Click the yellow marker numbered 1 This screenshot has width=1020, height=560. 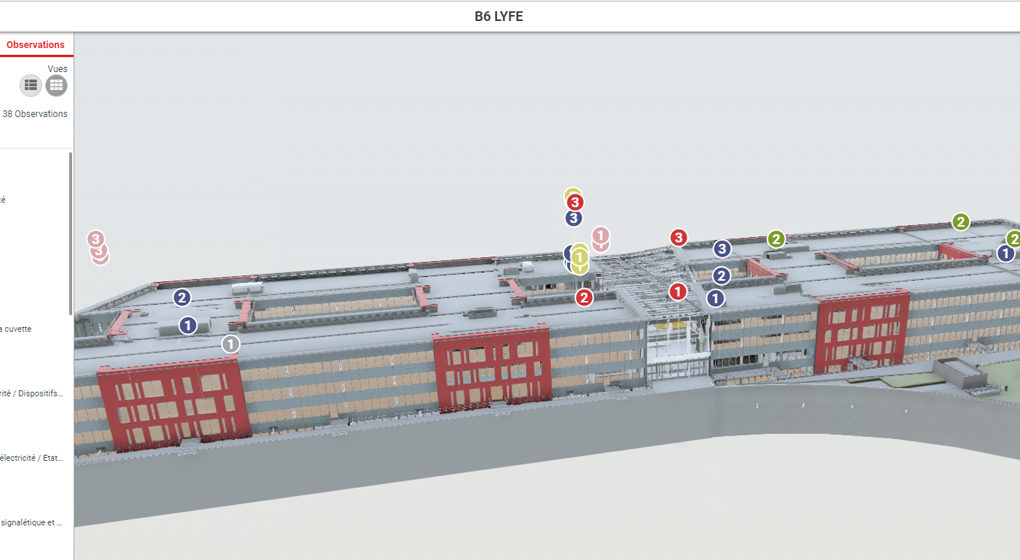coord(580,258)
